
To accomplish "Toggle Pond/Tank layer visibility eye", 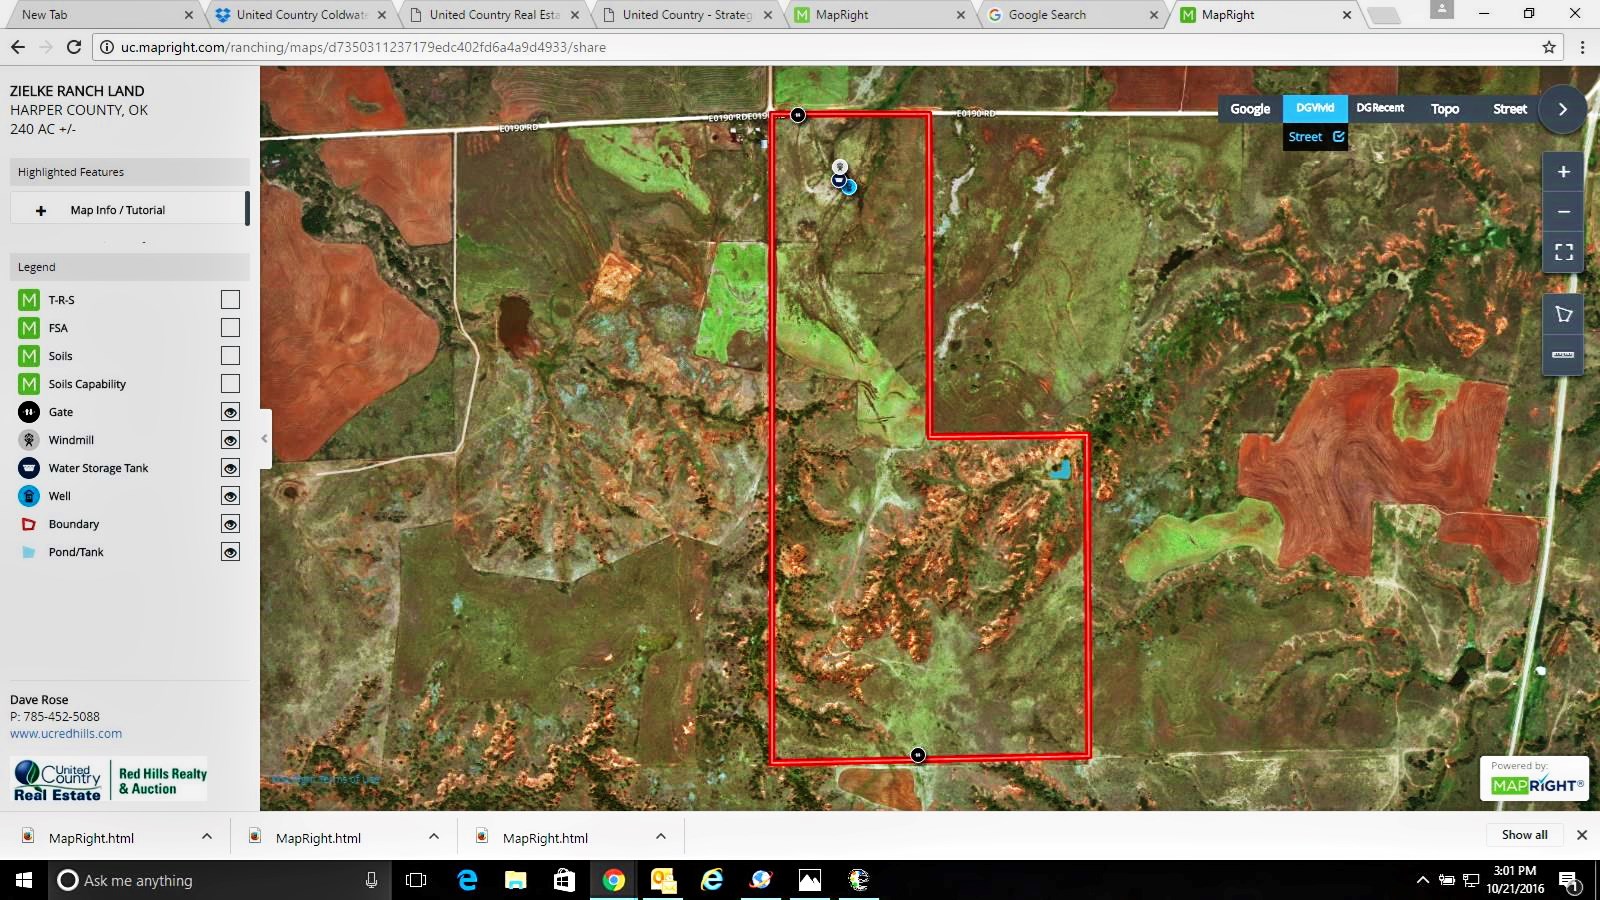I will 230,552.
